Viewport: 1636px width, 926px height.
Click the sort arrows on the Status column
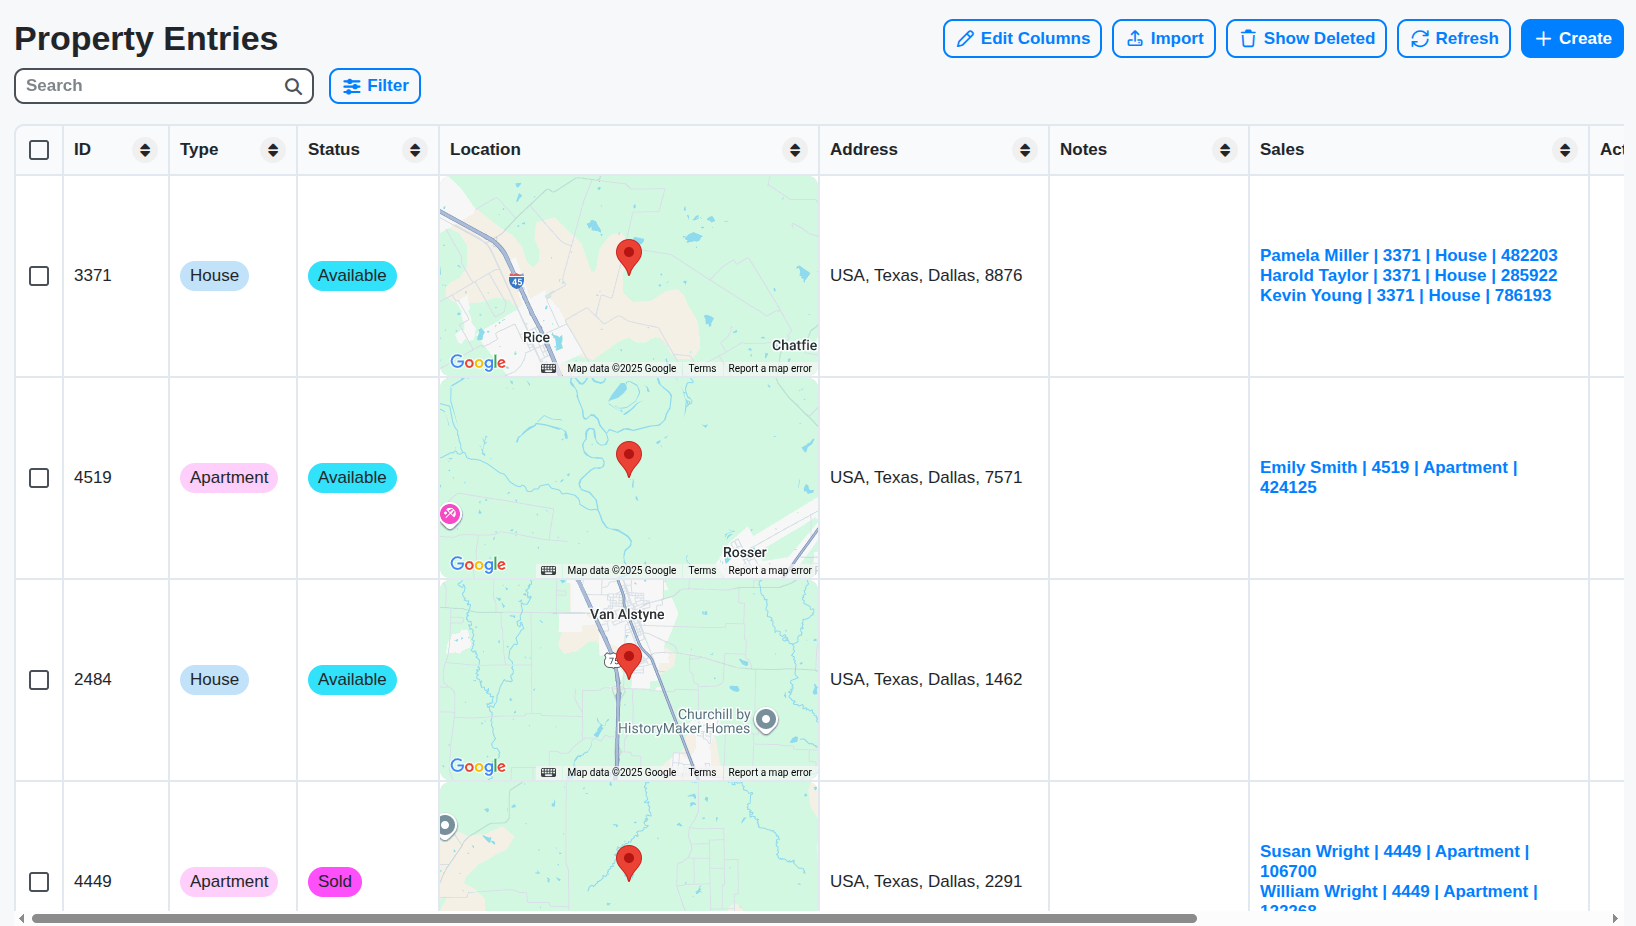(x=415, y=149)
